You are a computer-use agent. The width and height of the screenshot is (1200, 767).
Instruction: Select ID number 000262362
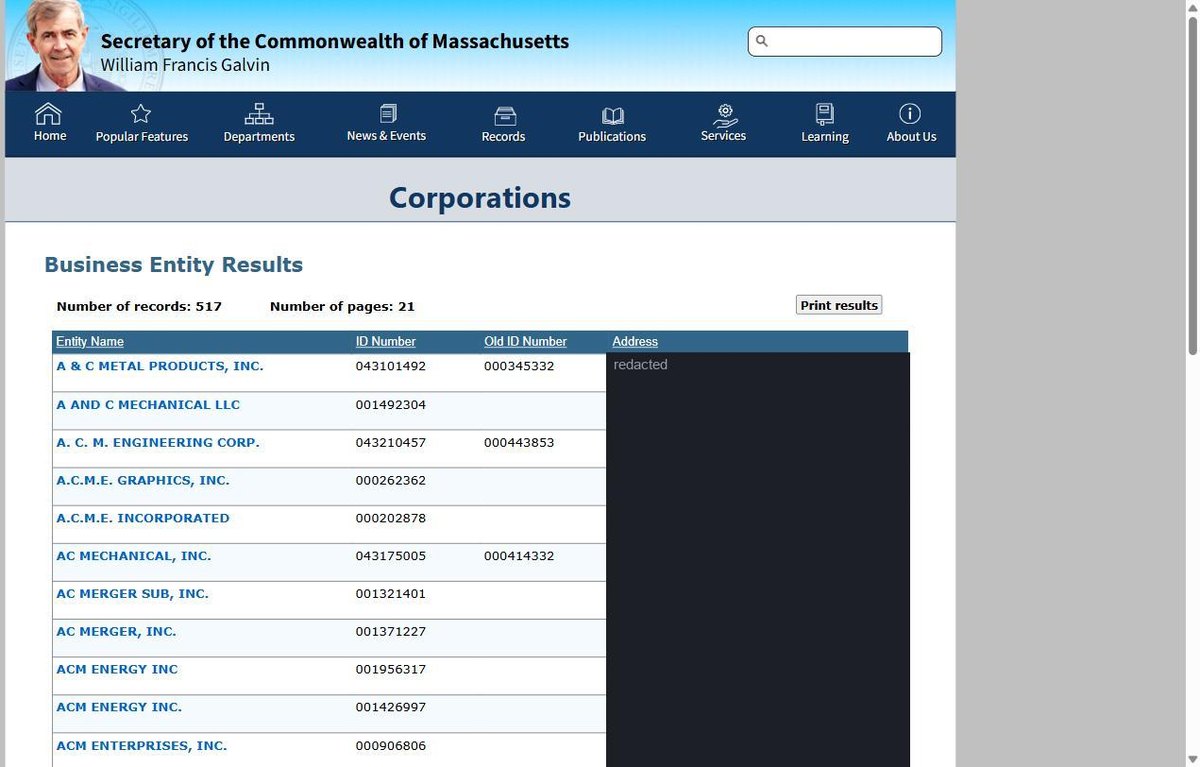pos(391,480)
